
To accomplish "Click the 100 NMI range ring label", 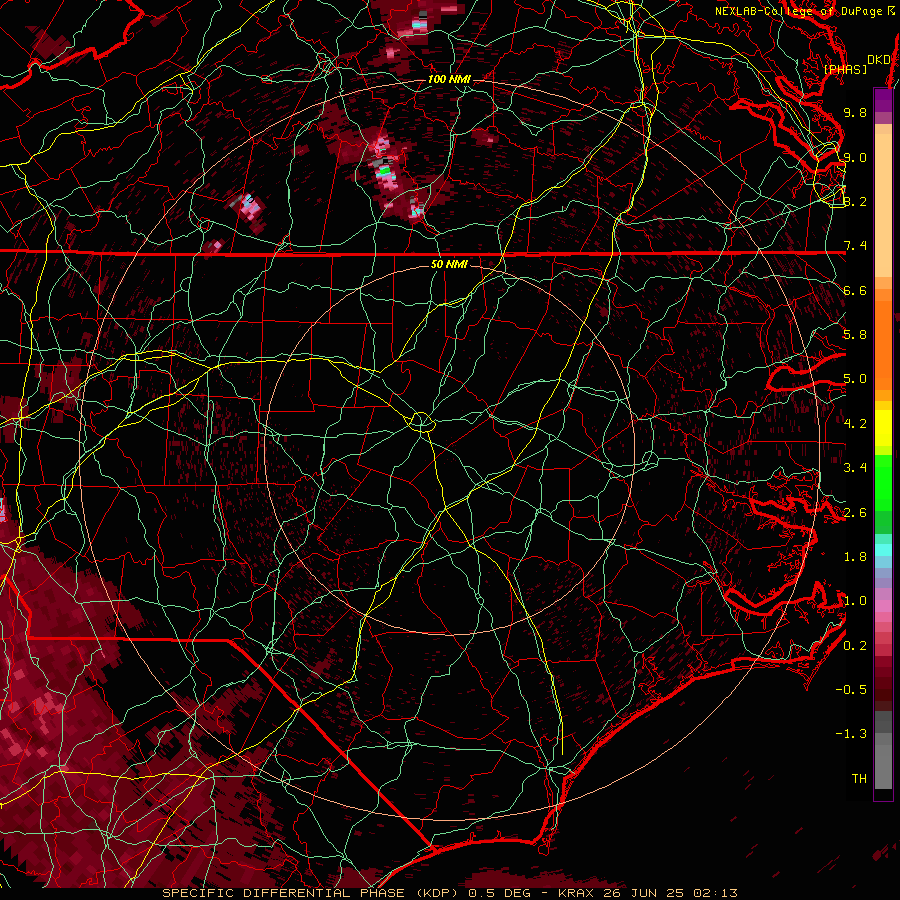I will (x=449, y=79).
